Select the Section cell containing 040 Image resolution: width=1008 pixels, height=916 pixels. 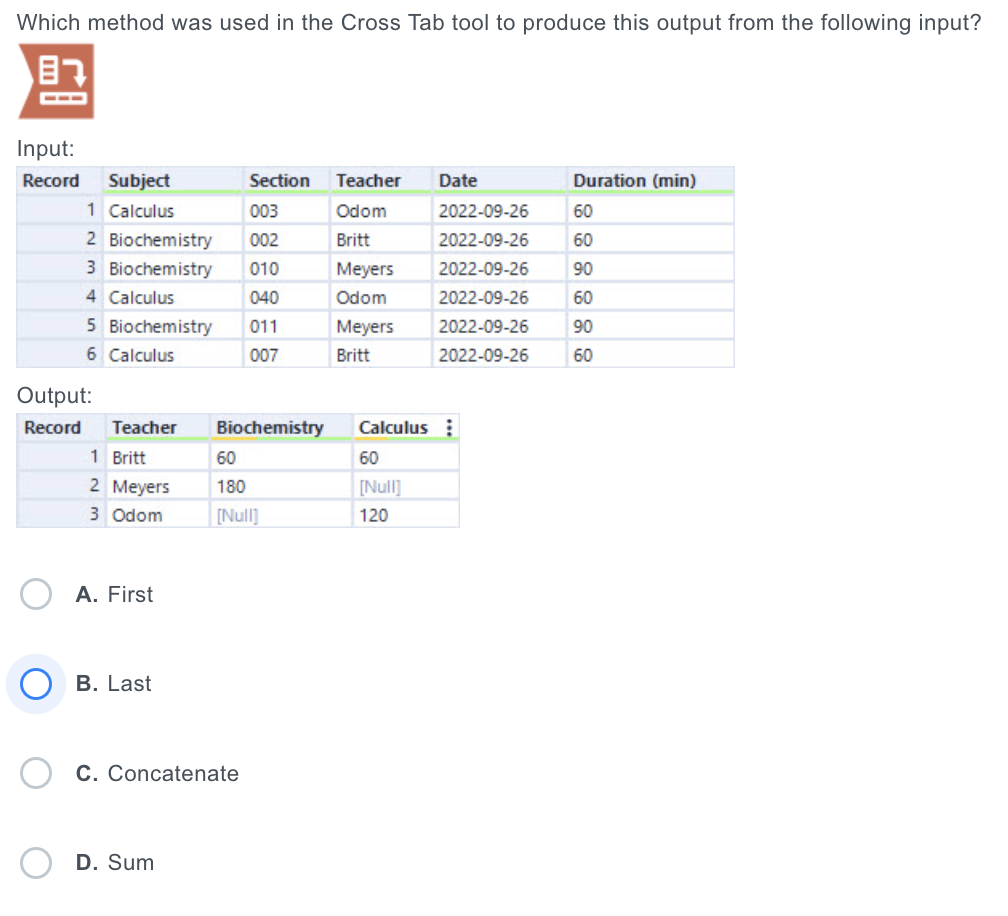click(x=287, y=298)
